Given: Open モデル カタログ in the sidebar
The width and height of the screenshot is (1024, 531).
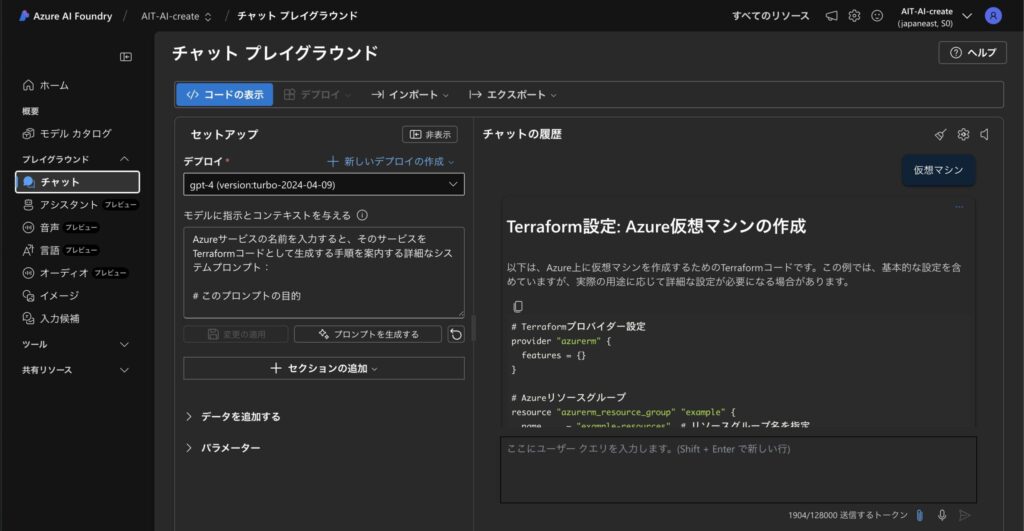Looking at the screenshot, I should (67, 133).
